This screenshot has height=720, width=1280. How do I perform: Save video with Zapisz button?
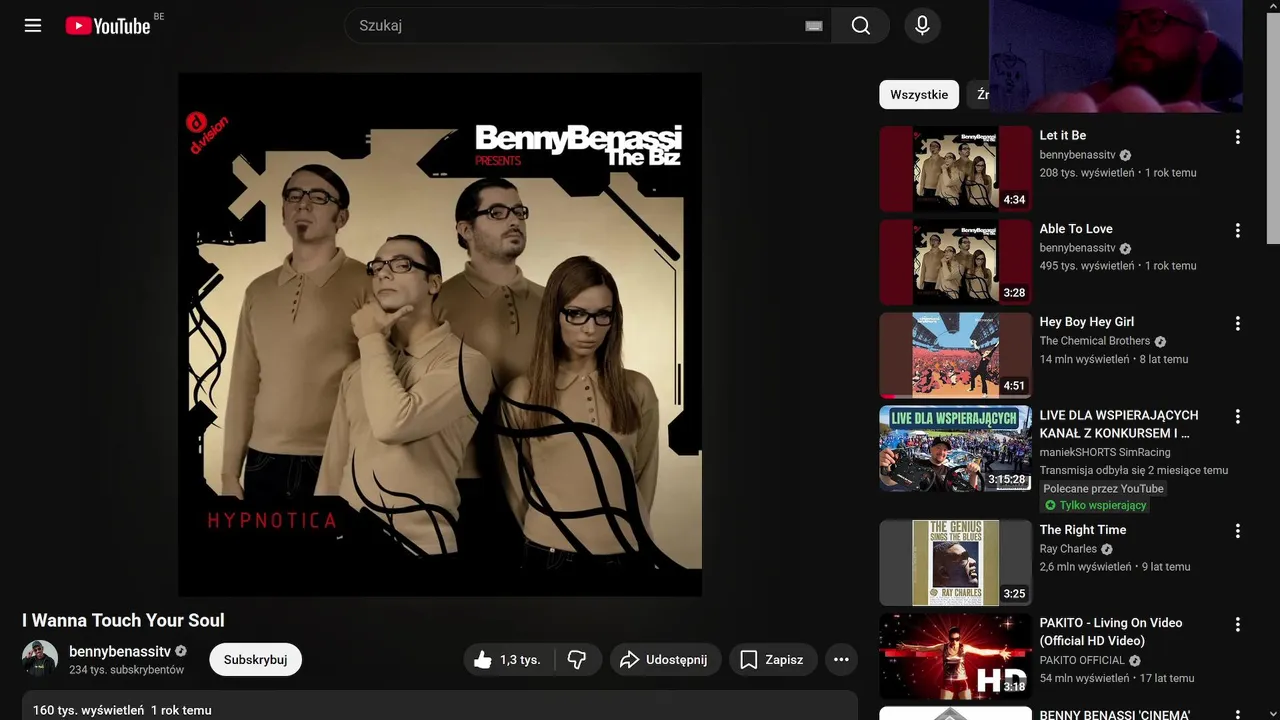(x=772, y=660)
